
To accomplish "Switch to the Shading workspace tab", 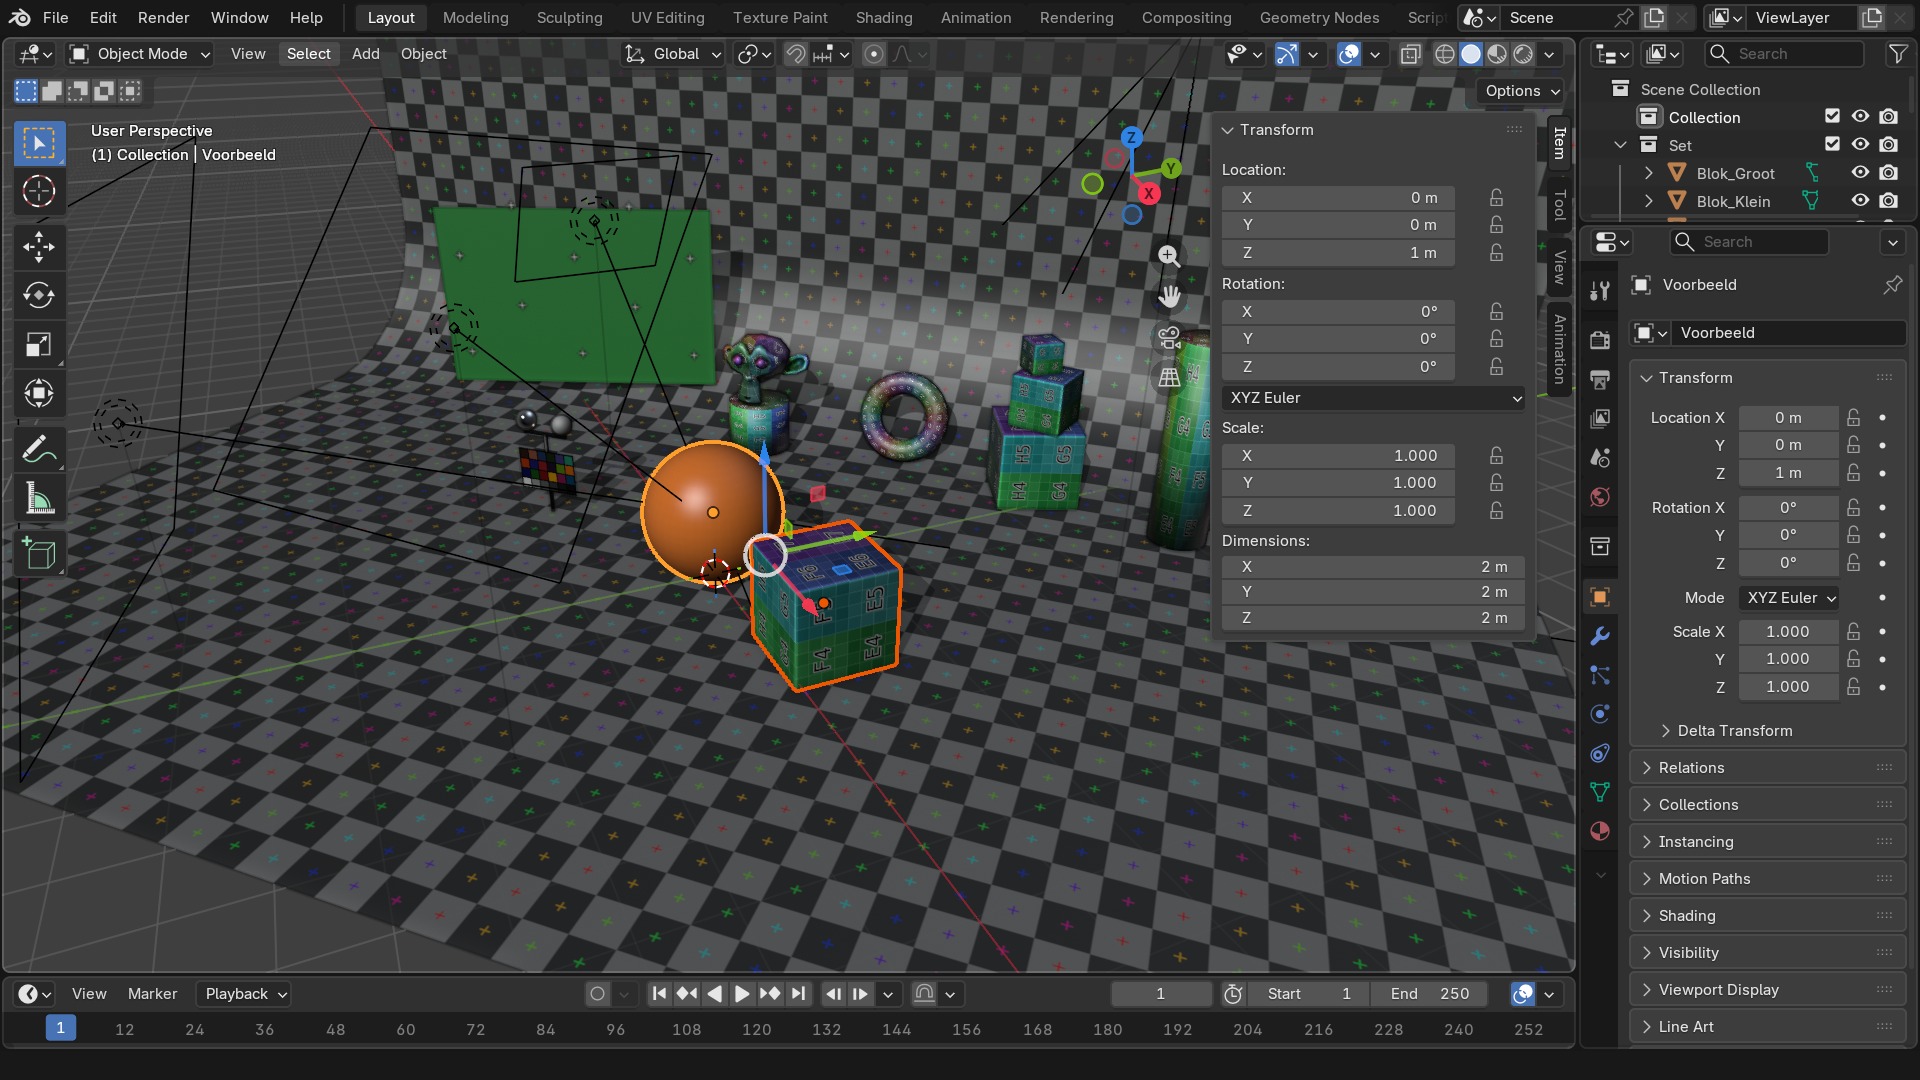I will (884, 17).
